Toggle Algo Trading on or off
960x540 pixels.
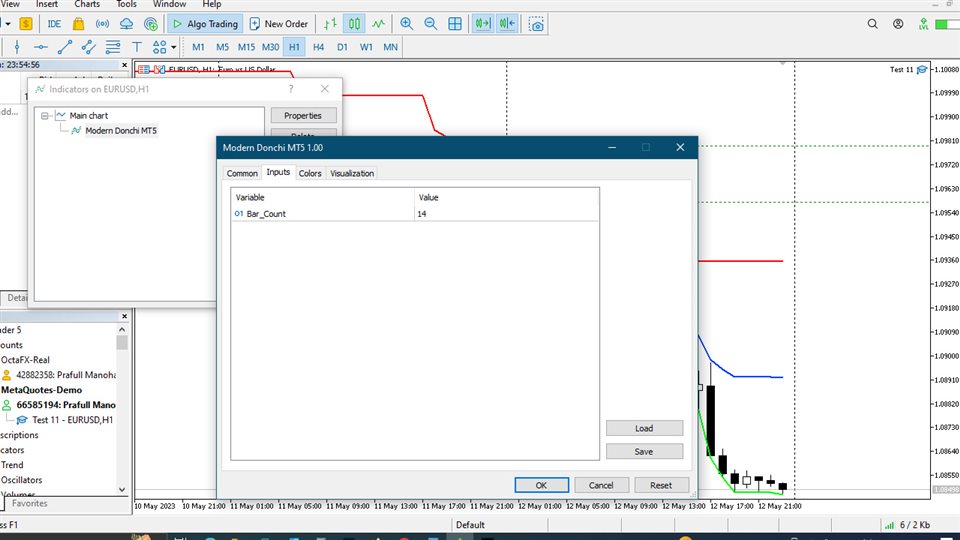(204, 23)
